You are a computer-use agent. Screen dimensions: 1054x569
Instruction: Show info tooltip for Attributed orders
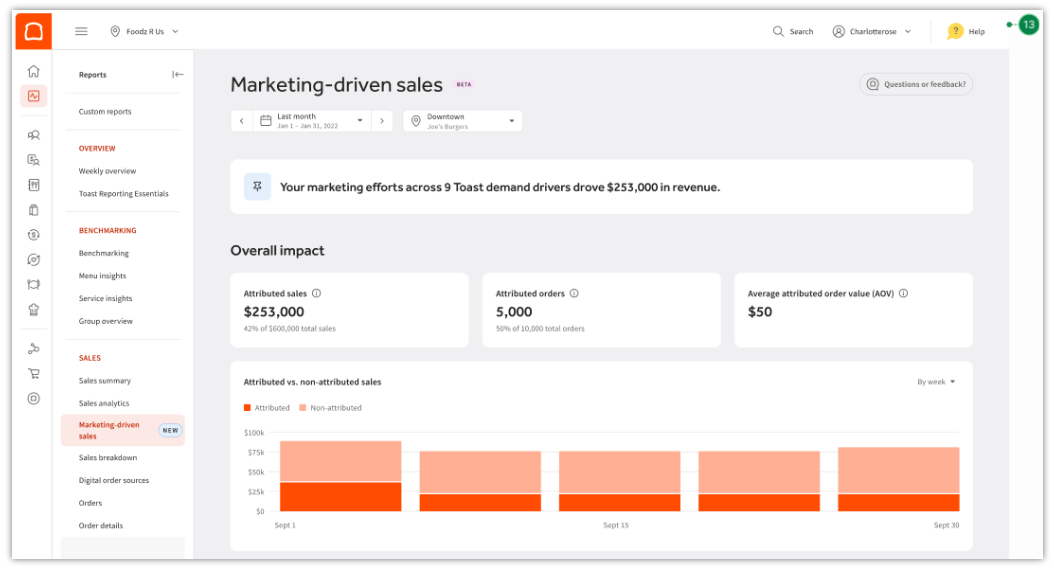click(574, 293)
